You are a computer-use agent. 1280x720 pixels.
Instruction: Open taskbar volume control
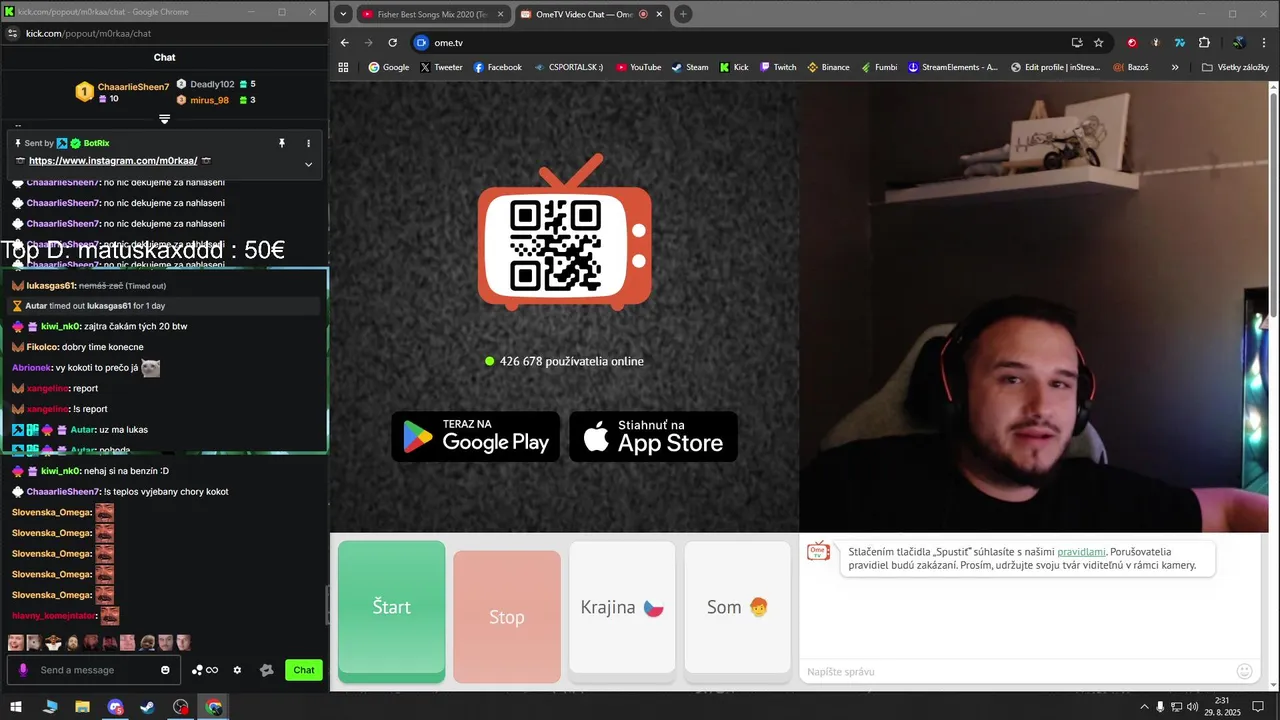pyautogui.click(x=1192, y=707)
